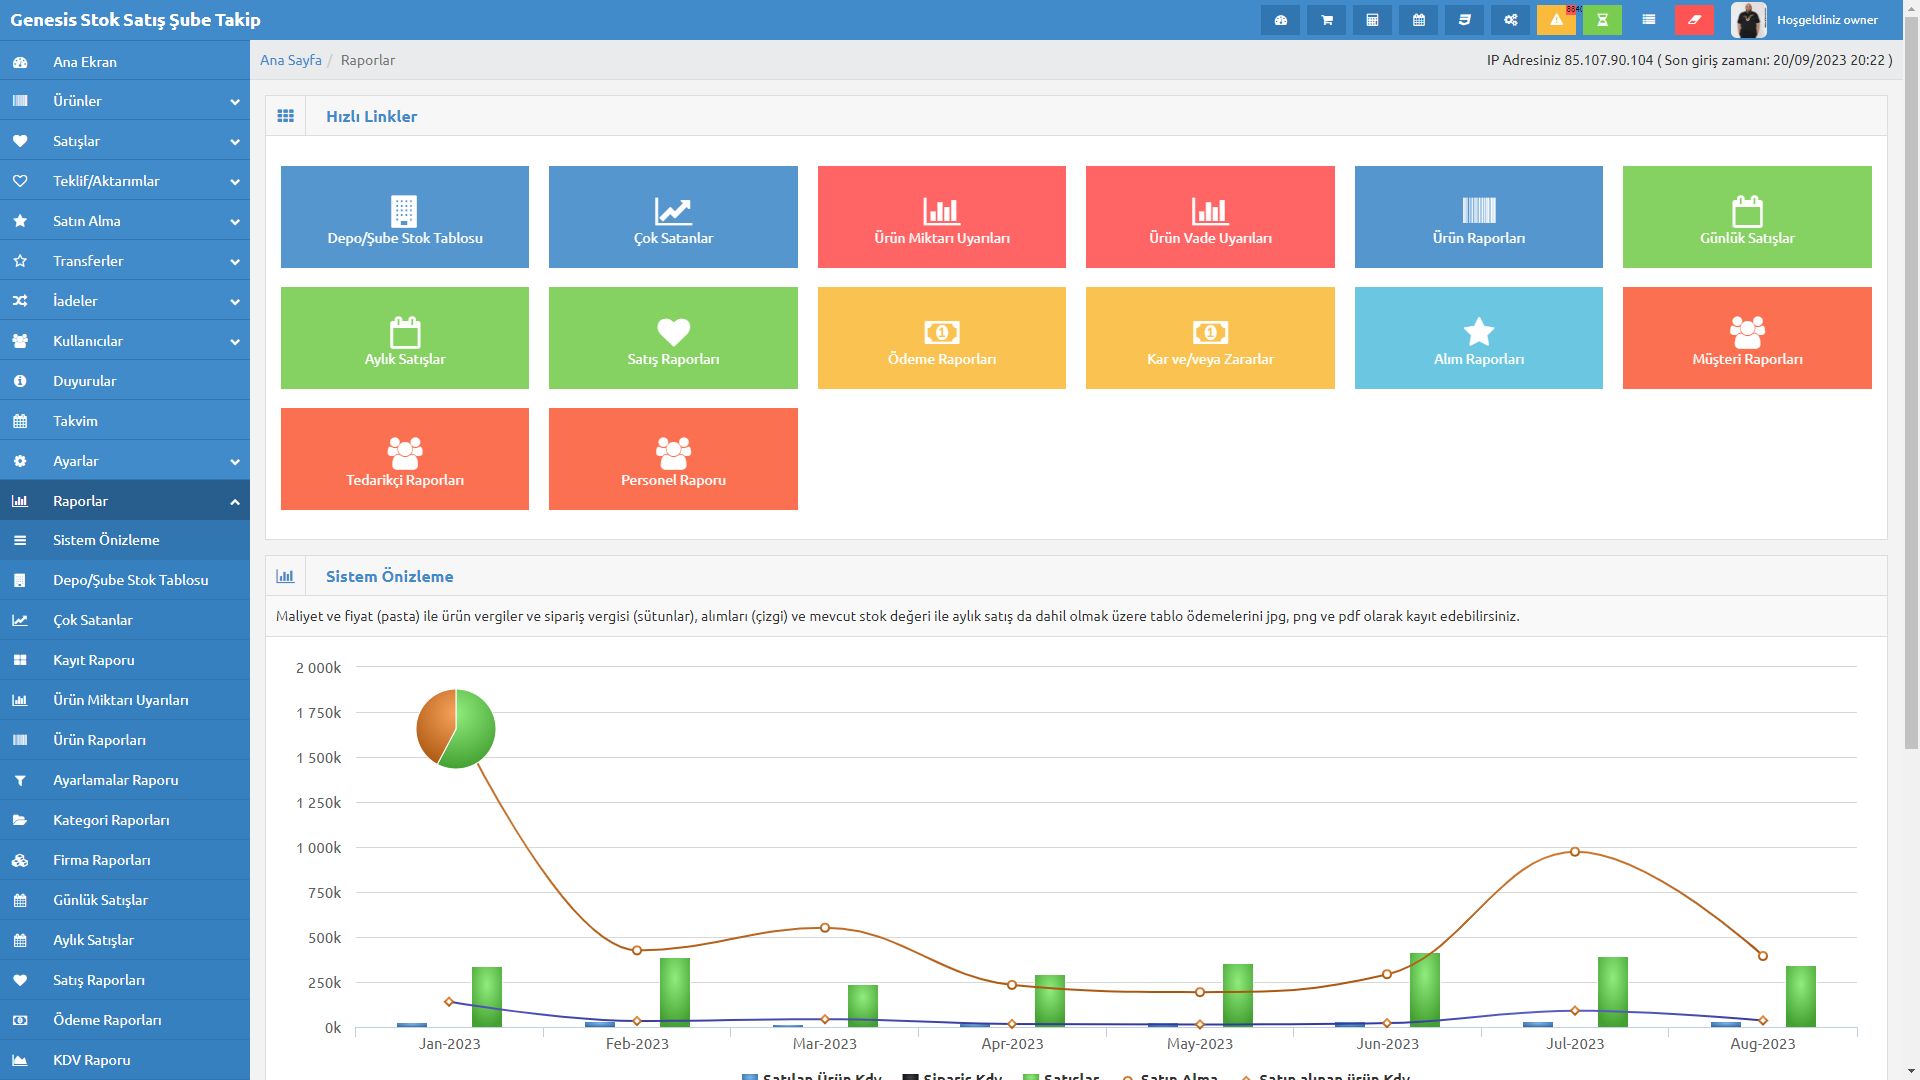Open the calendar icon in top toolbar

(1418, 20)
